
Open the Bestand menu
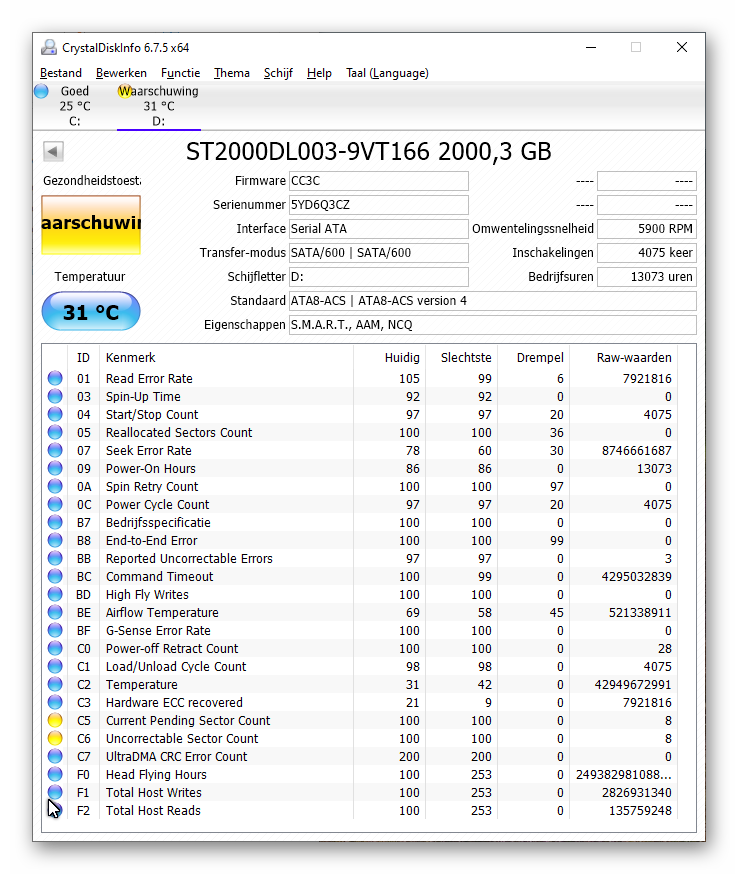(61, 73)
